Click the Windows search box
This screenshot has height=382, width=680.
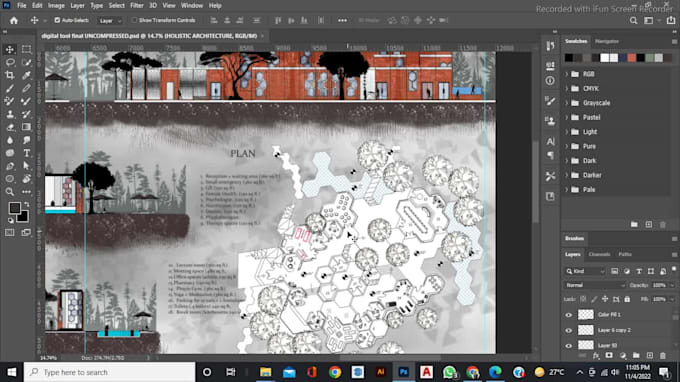coord(109,372)
